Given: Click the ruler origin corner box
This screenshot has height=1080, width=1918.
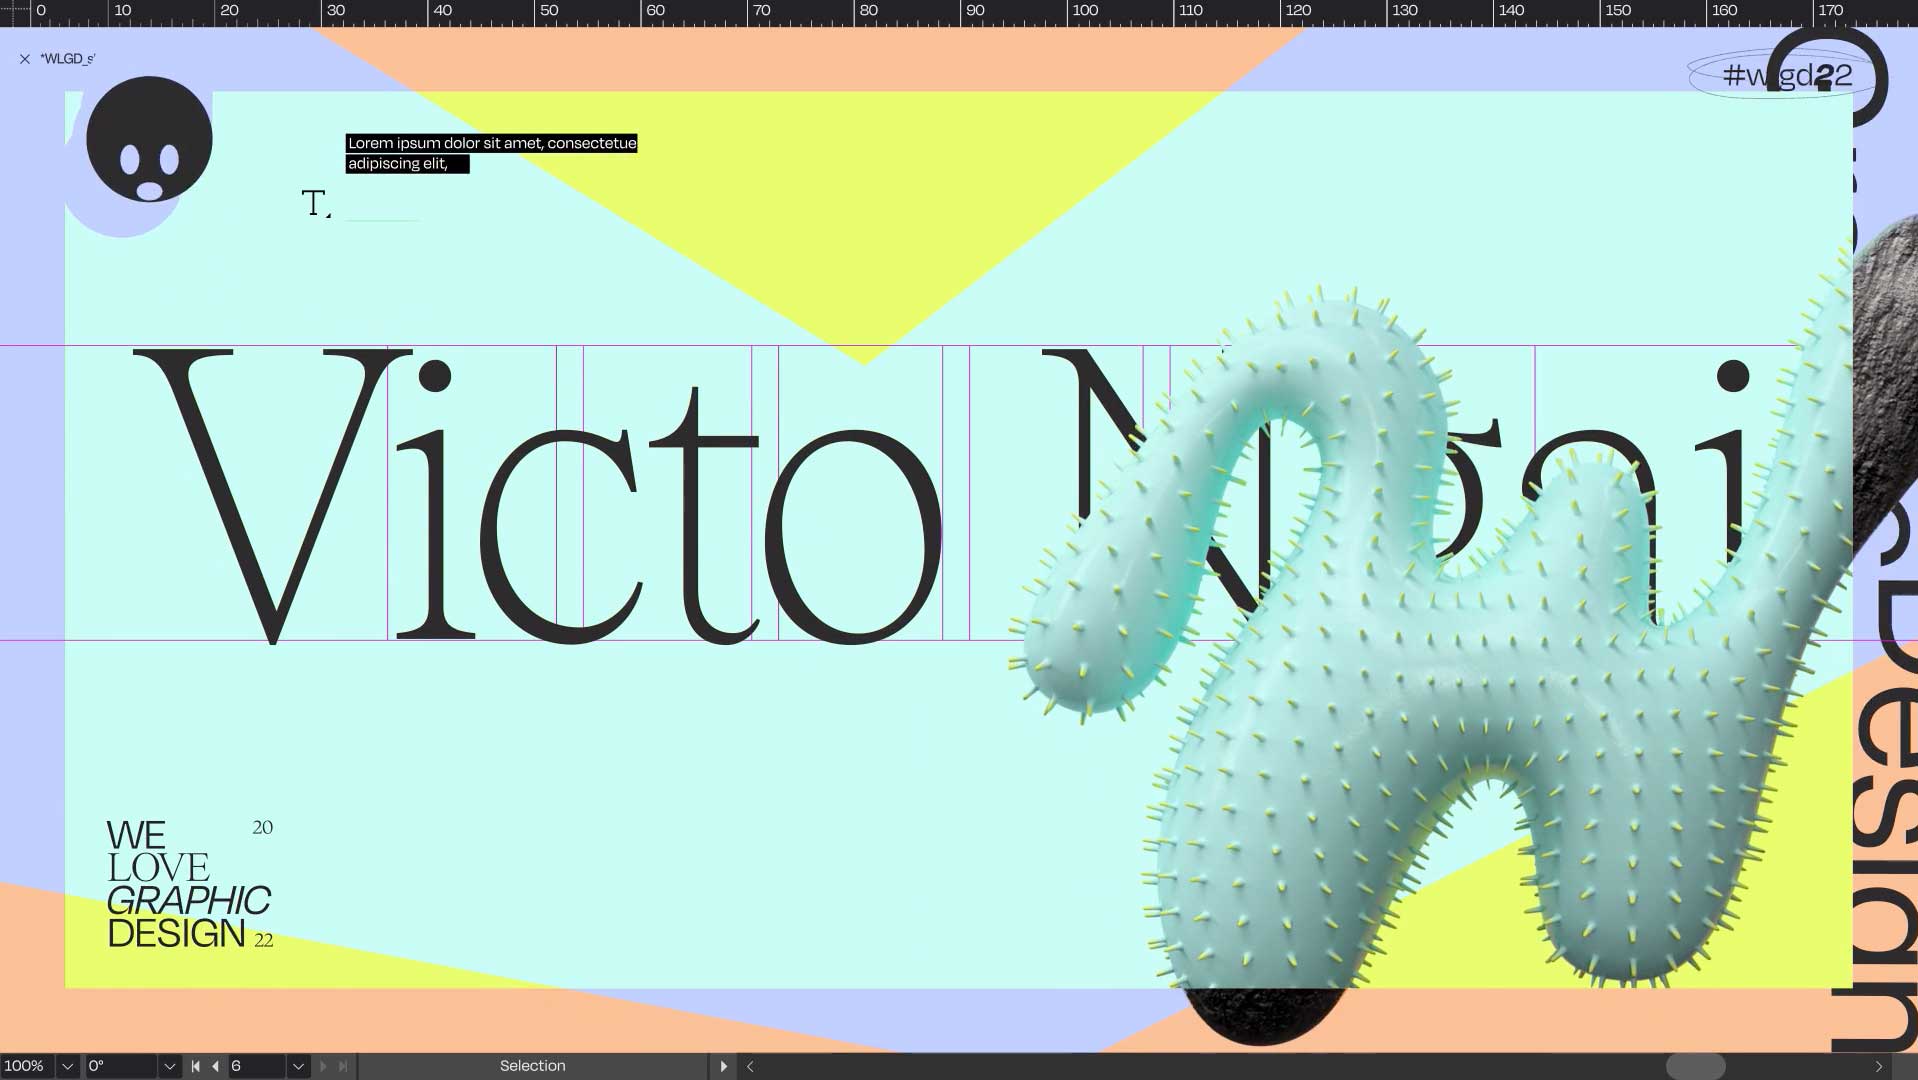Looking at the screenshot, I should [15, 11].
